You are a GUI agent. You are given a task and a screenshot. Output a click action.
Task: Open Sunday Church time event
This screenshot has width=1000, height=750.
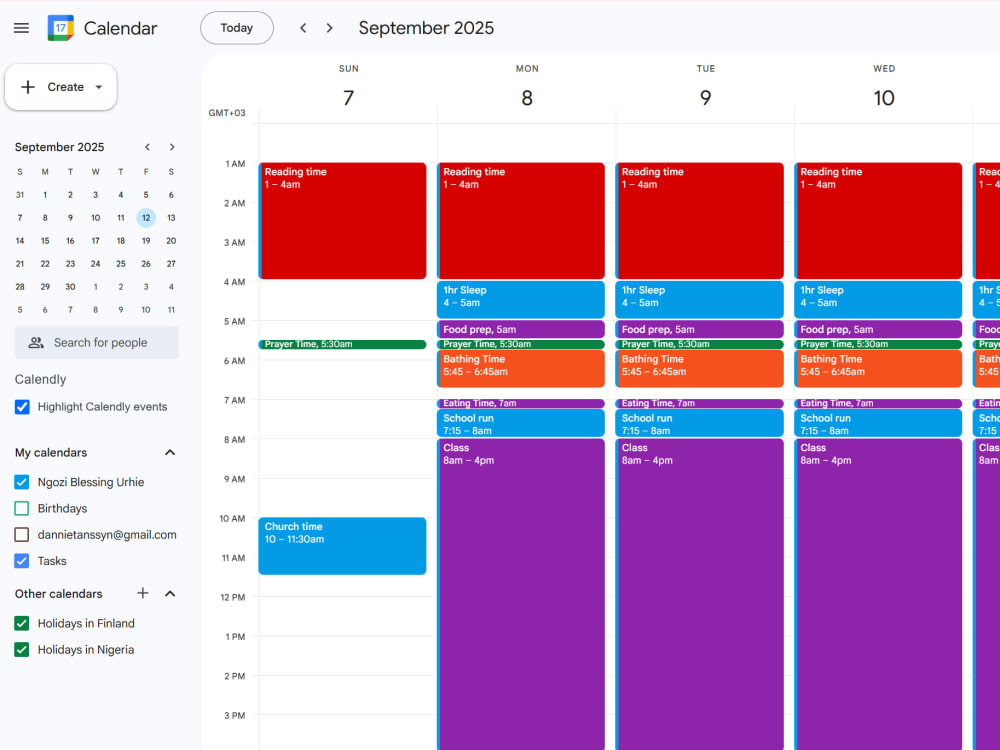342,546
